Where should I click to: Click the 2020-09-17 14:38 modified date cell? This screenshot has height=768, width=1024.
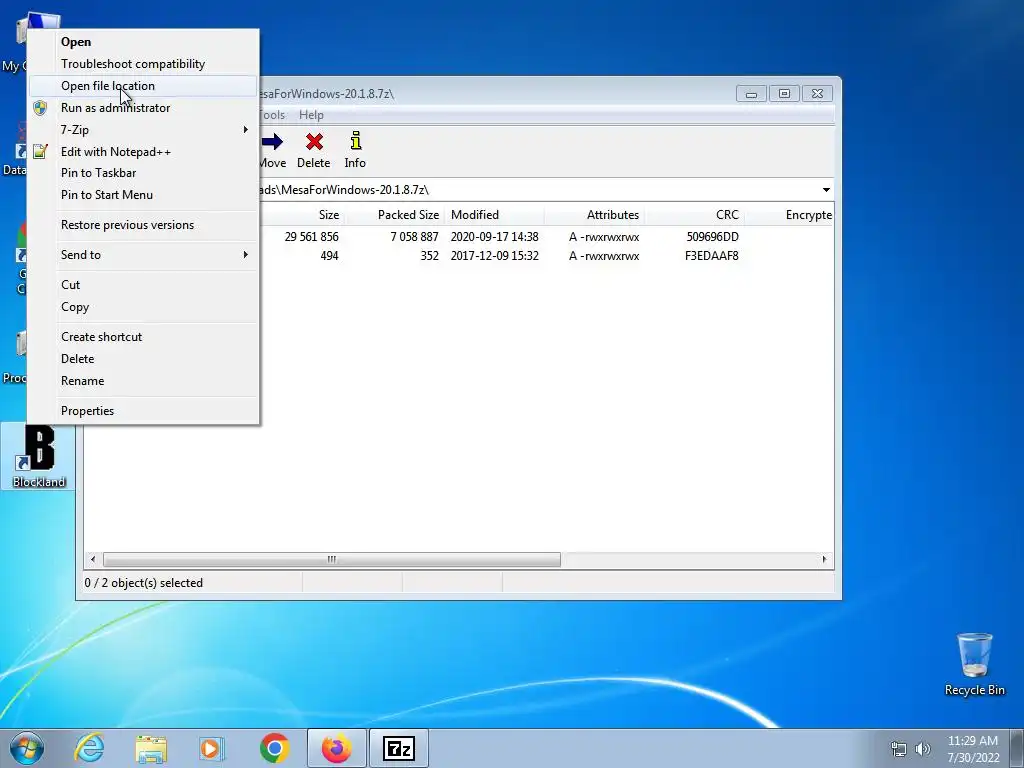click(494, 237)
